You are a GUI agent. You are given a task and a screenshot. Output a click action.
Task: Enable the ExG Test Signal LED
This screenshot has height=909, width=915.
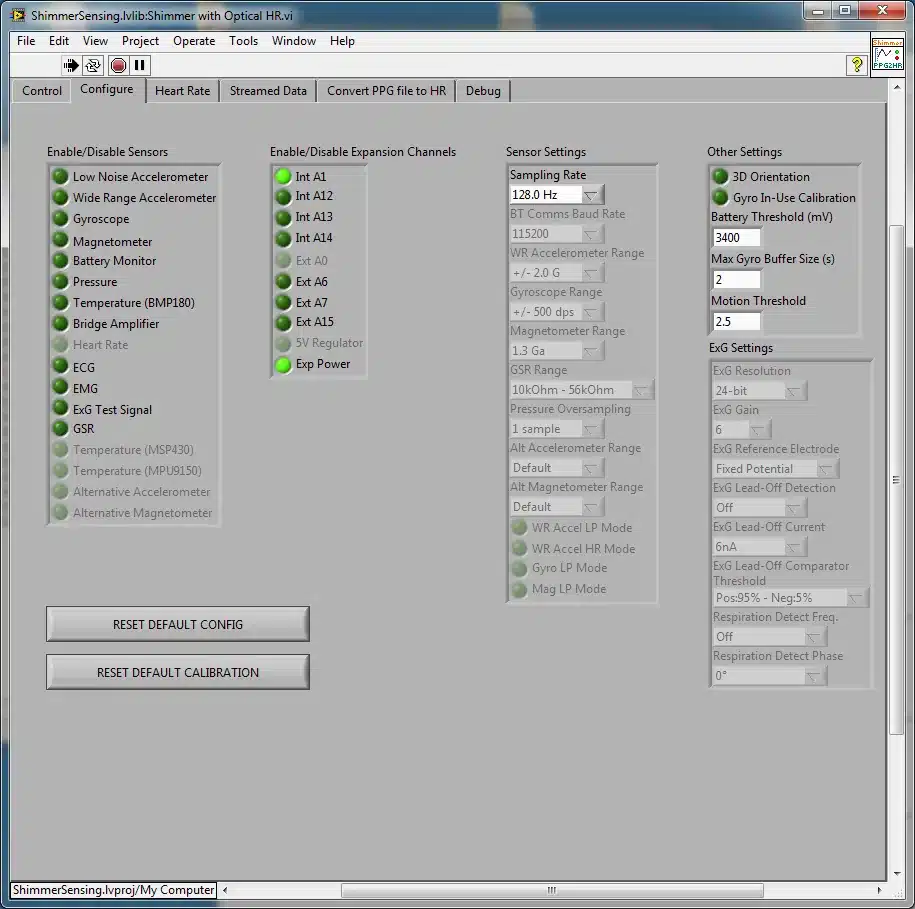(60, 408)
